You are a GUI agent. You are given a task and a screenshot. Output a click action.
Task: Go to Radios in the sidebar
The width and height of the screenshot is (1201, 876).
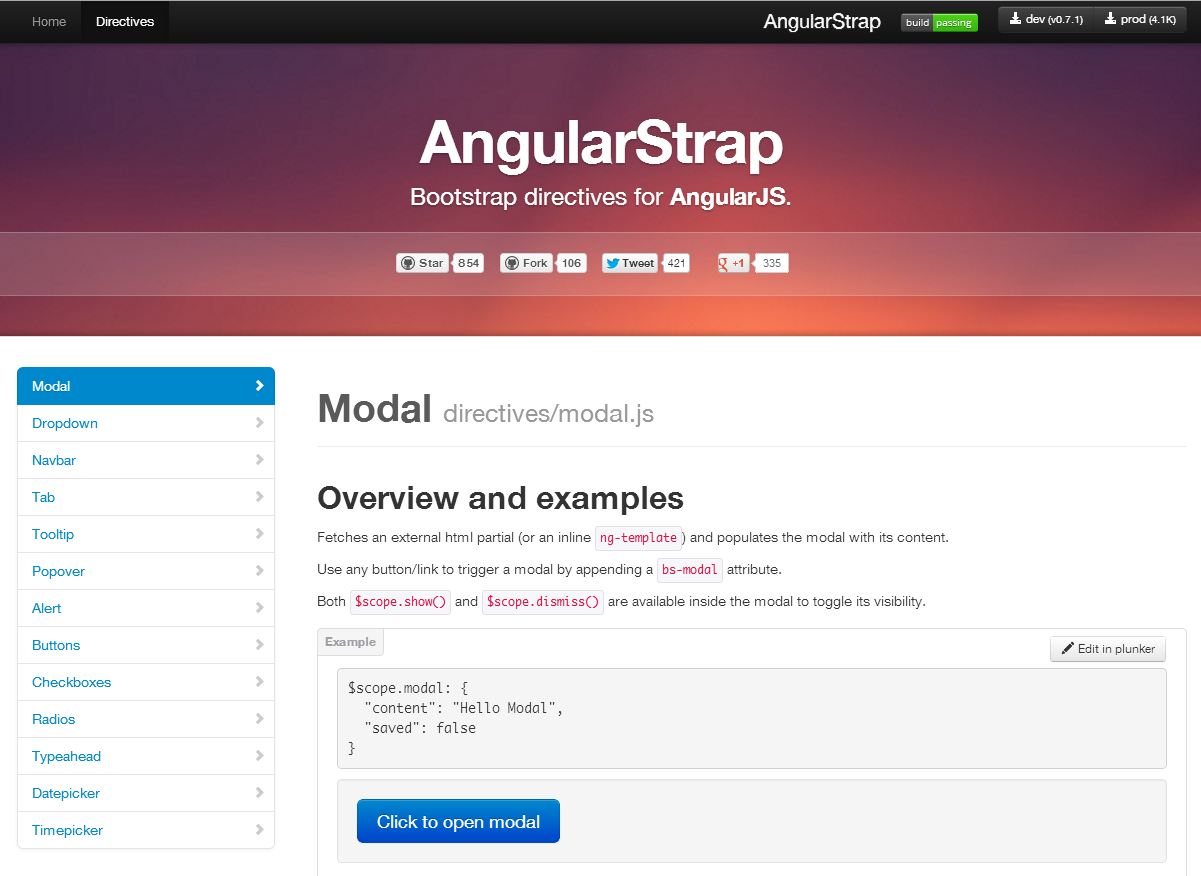point(146,719)
